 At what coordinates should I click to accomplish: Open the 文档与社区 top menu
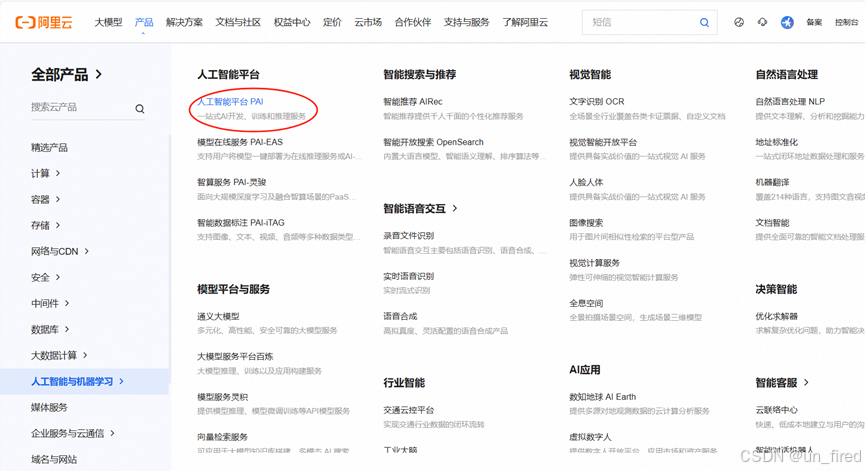tap(238, 22)
